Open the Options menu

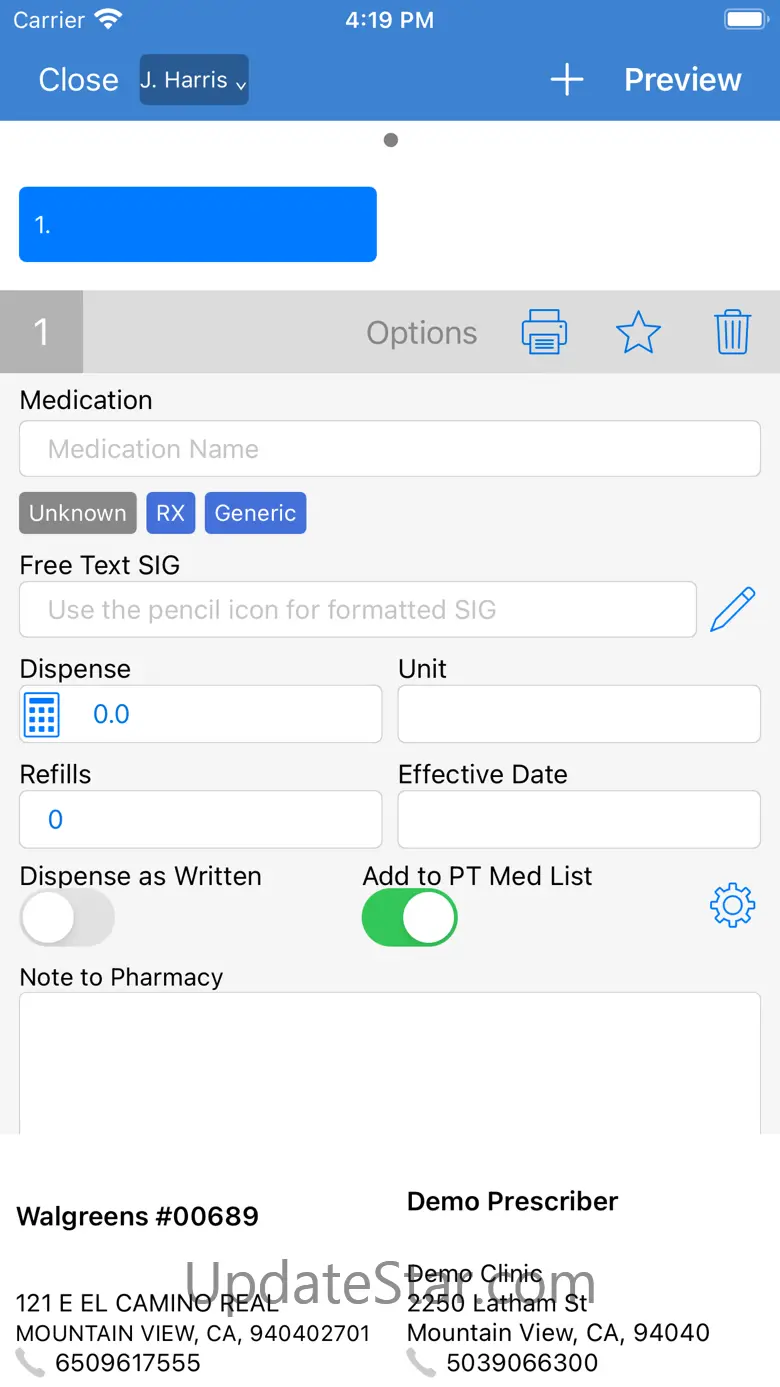click(x=422, y=333)
